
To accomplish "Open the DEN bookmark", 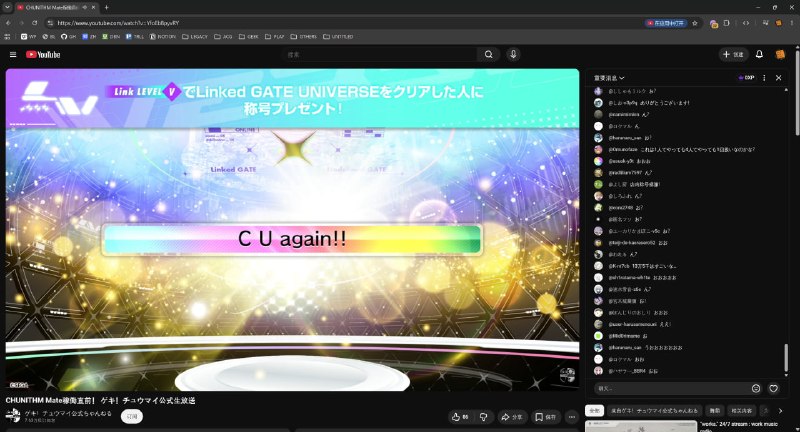I will click(x=111, y=37).
